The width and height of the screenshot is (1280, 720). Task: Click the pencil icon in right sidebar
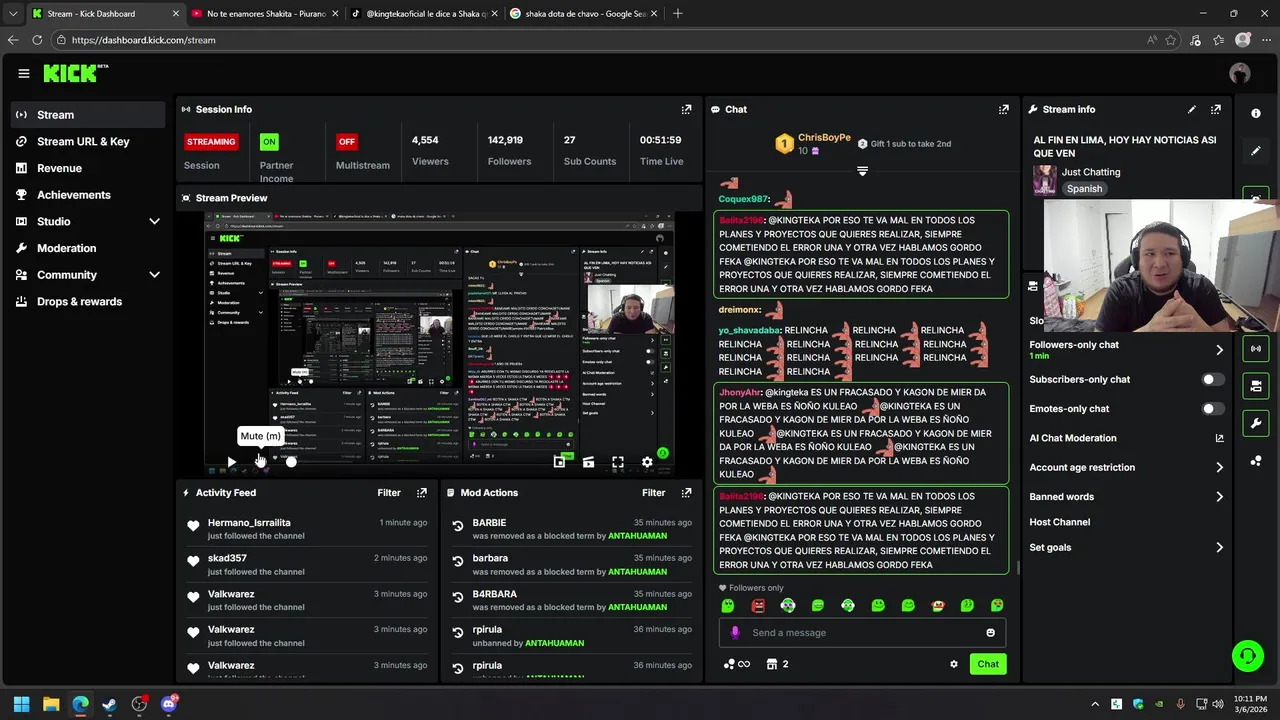(x=1256, y=151)
